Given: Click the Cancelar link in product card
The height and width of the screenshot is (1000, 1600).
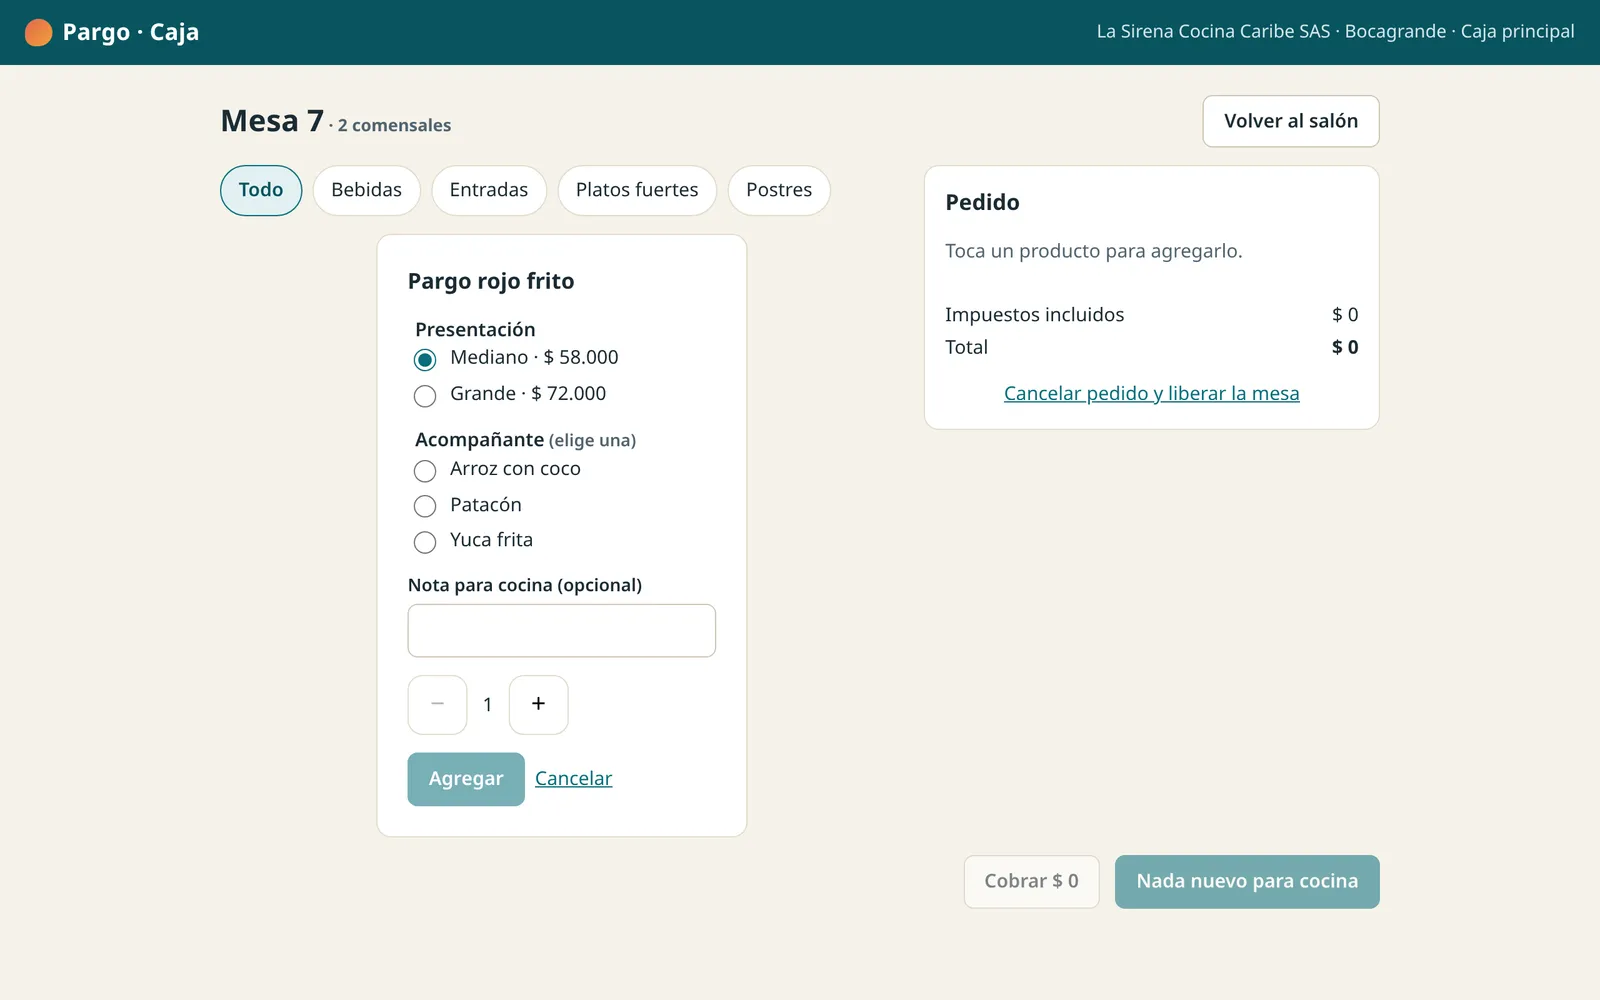Looking at the screenshot, I should pos(573,778).
